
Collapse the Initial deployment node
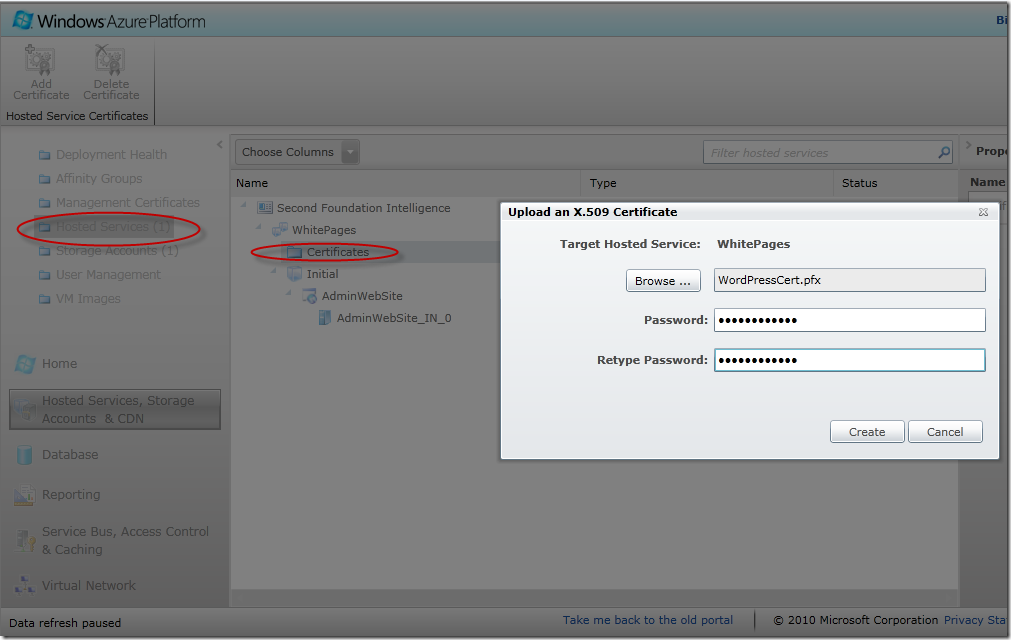tap(273, 271)
